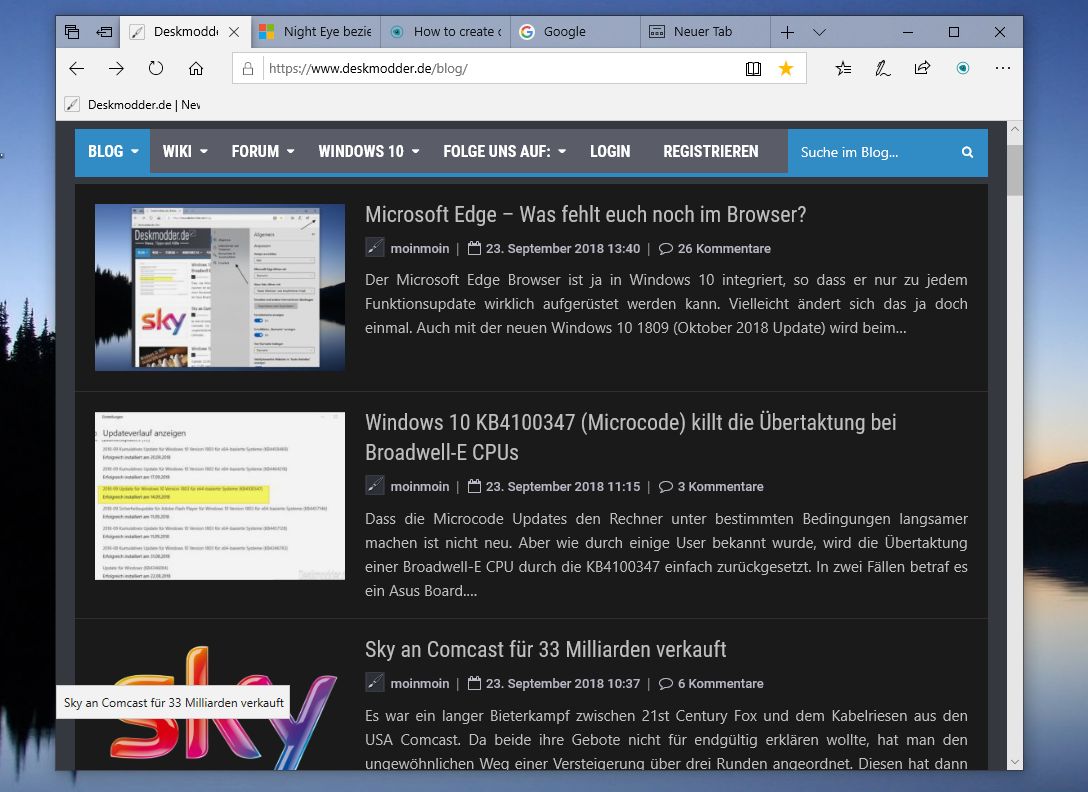Toggle Reading view book icon

(x=754, y=68)
